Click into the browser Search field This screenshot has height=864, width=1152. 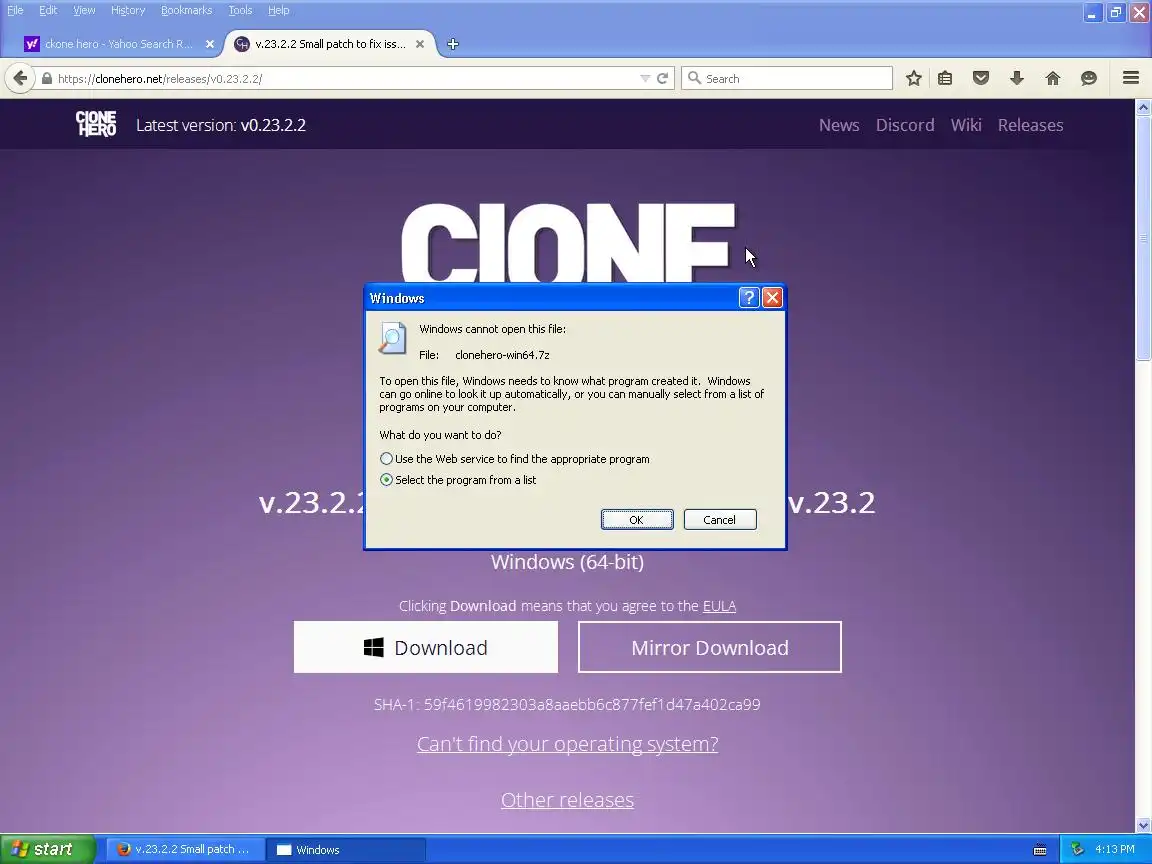787,79
